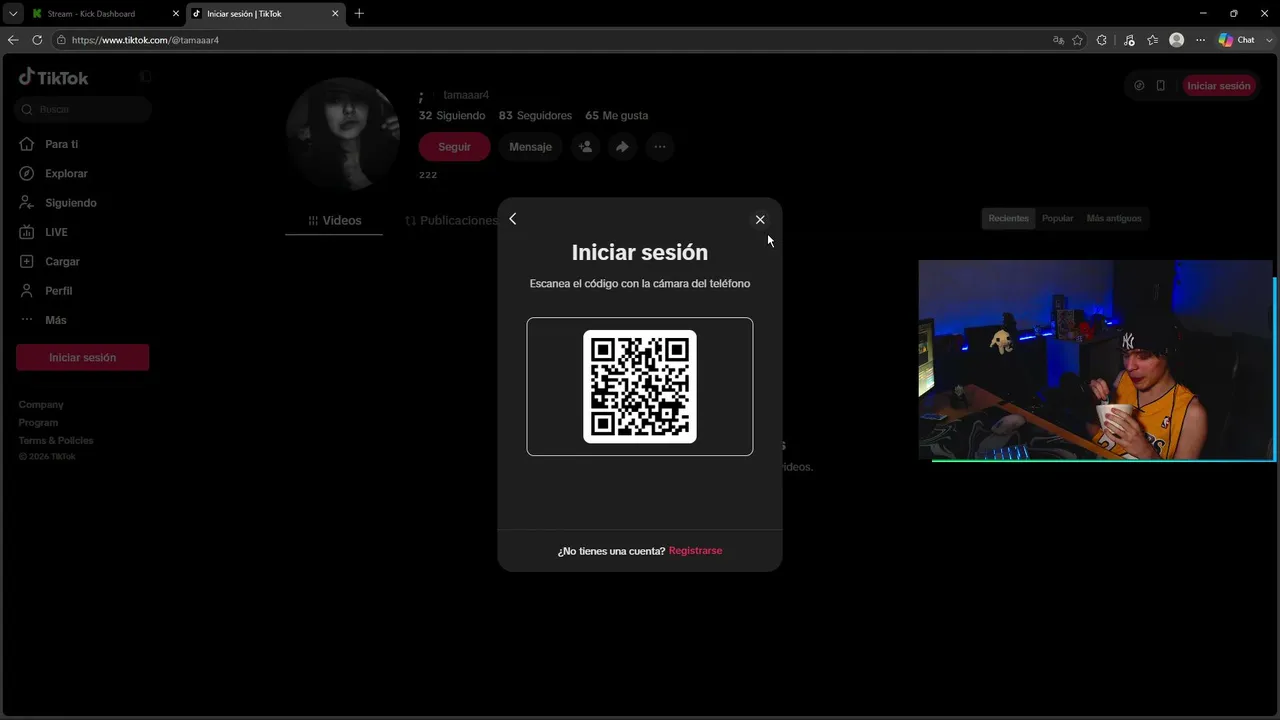The image size is (1280, 720).
Task: Expand the dropdown arrow beside Chat
Action: (1268, 40)
